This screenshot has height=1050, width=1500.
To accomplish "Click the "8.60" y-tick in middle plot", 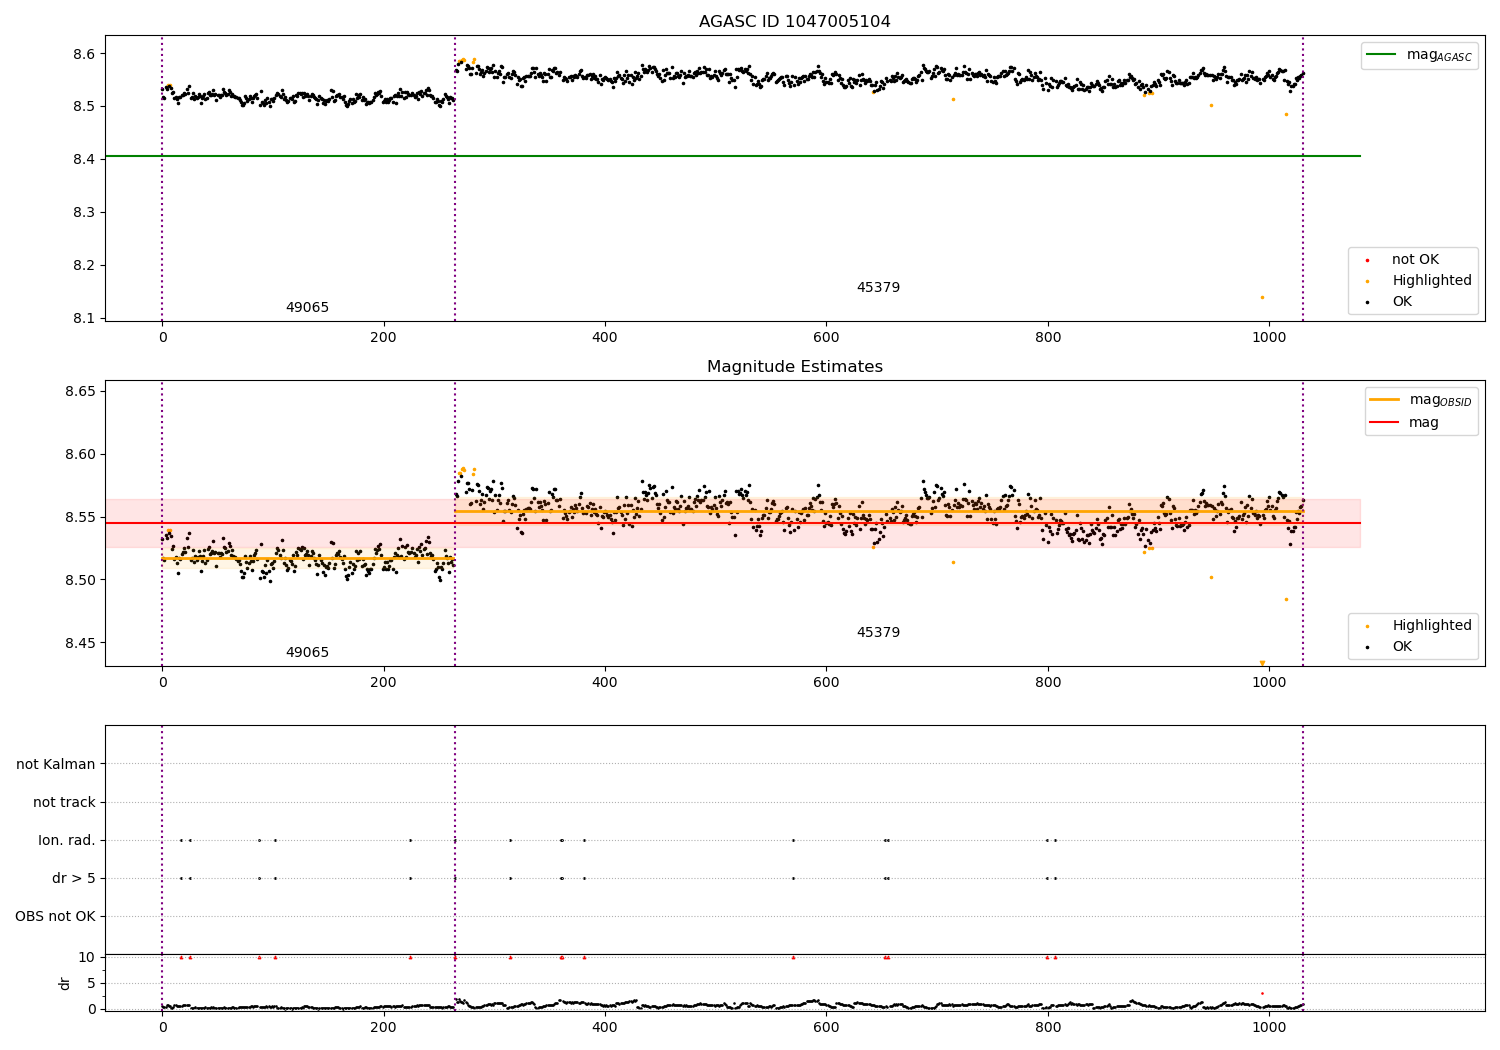I will click(x=81, y=454).
